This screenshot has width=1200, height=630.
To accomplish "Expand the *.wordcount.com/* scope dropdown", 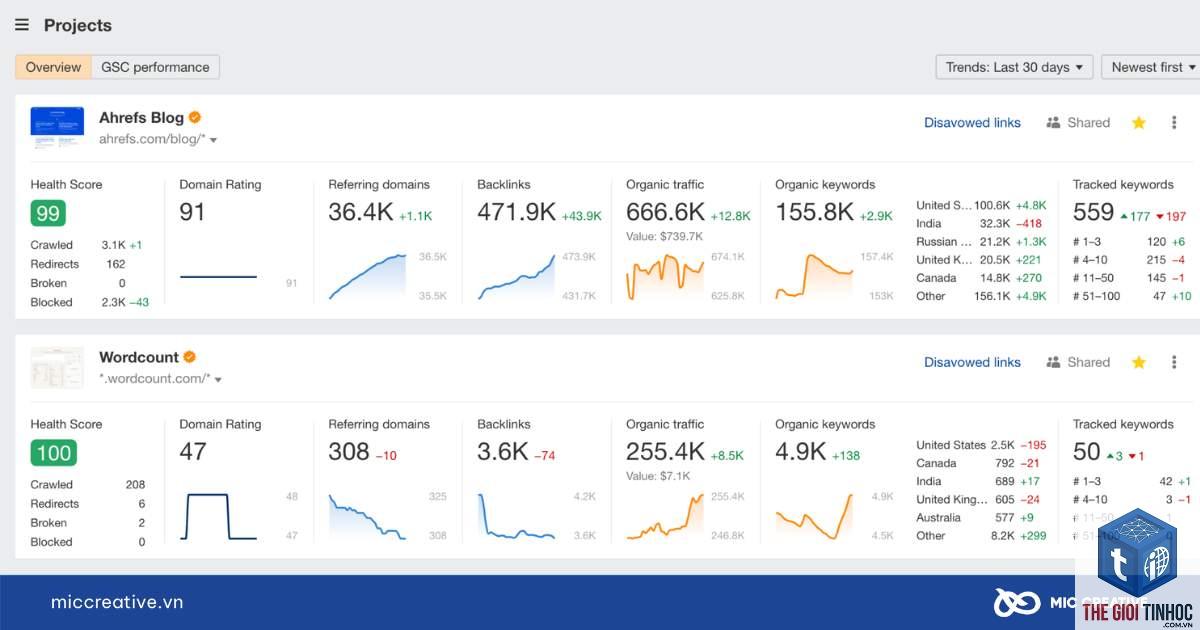I will tap(160, 379).
